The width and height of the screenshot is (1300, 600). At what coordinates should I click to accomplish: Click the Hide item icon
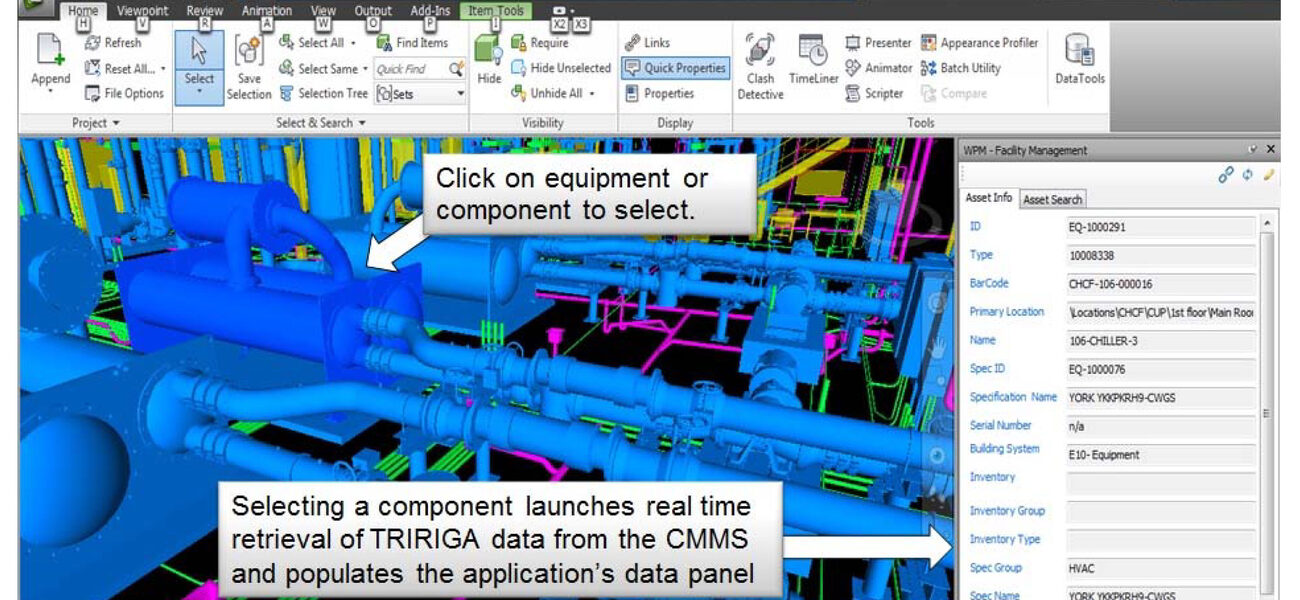coord(489,52)
